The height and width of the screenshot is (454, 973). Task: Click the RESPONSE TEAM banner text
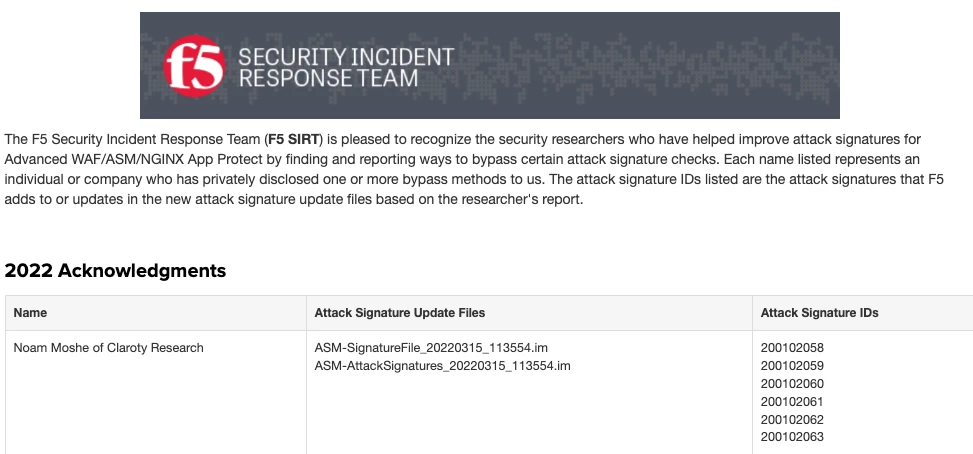(328, 78)
